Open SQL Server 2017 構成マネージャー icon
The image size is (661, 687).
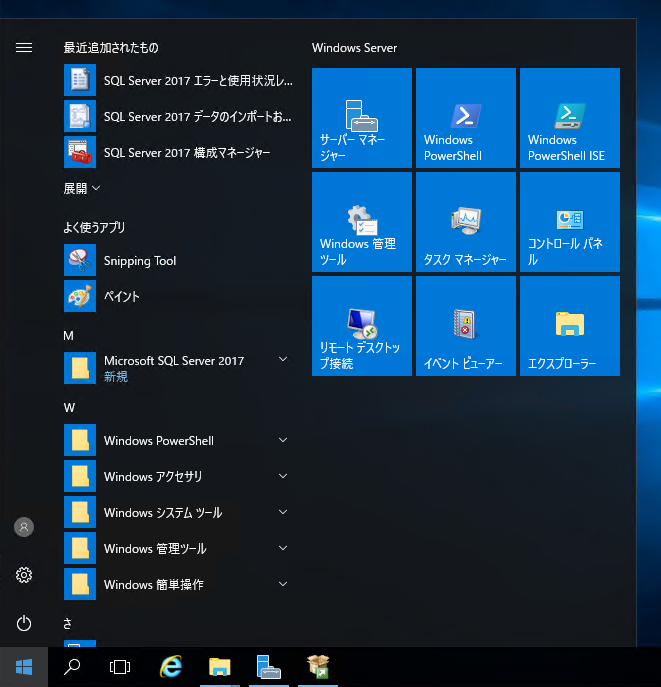80,152
